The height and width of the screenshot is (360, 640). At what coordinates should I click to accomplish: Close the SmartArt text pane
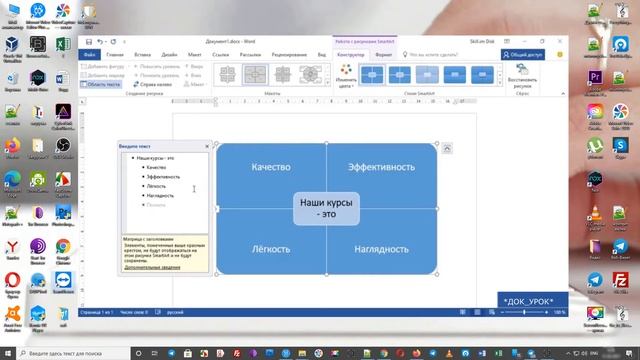click(207, 146)
